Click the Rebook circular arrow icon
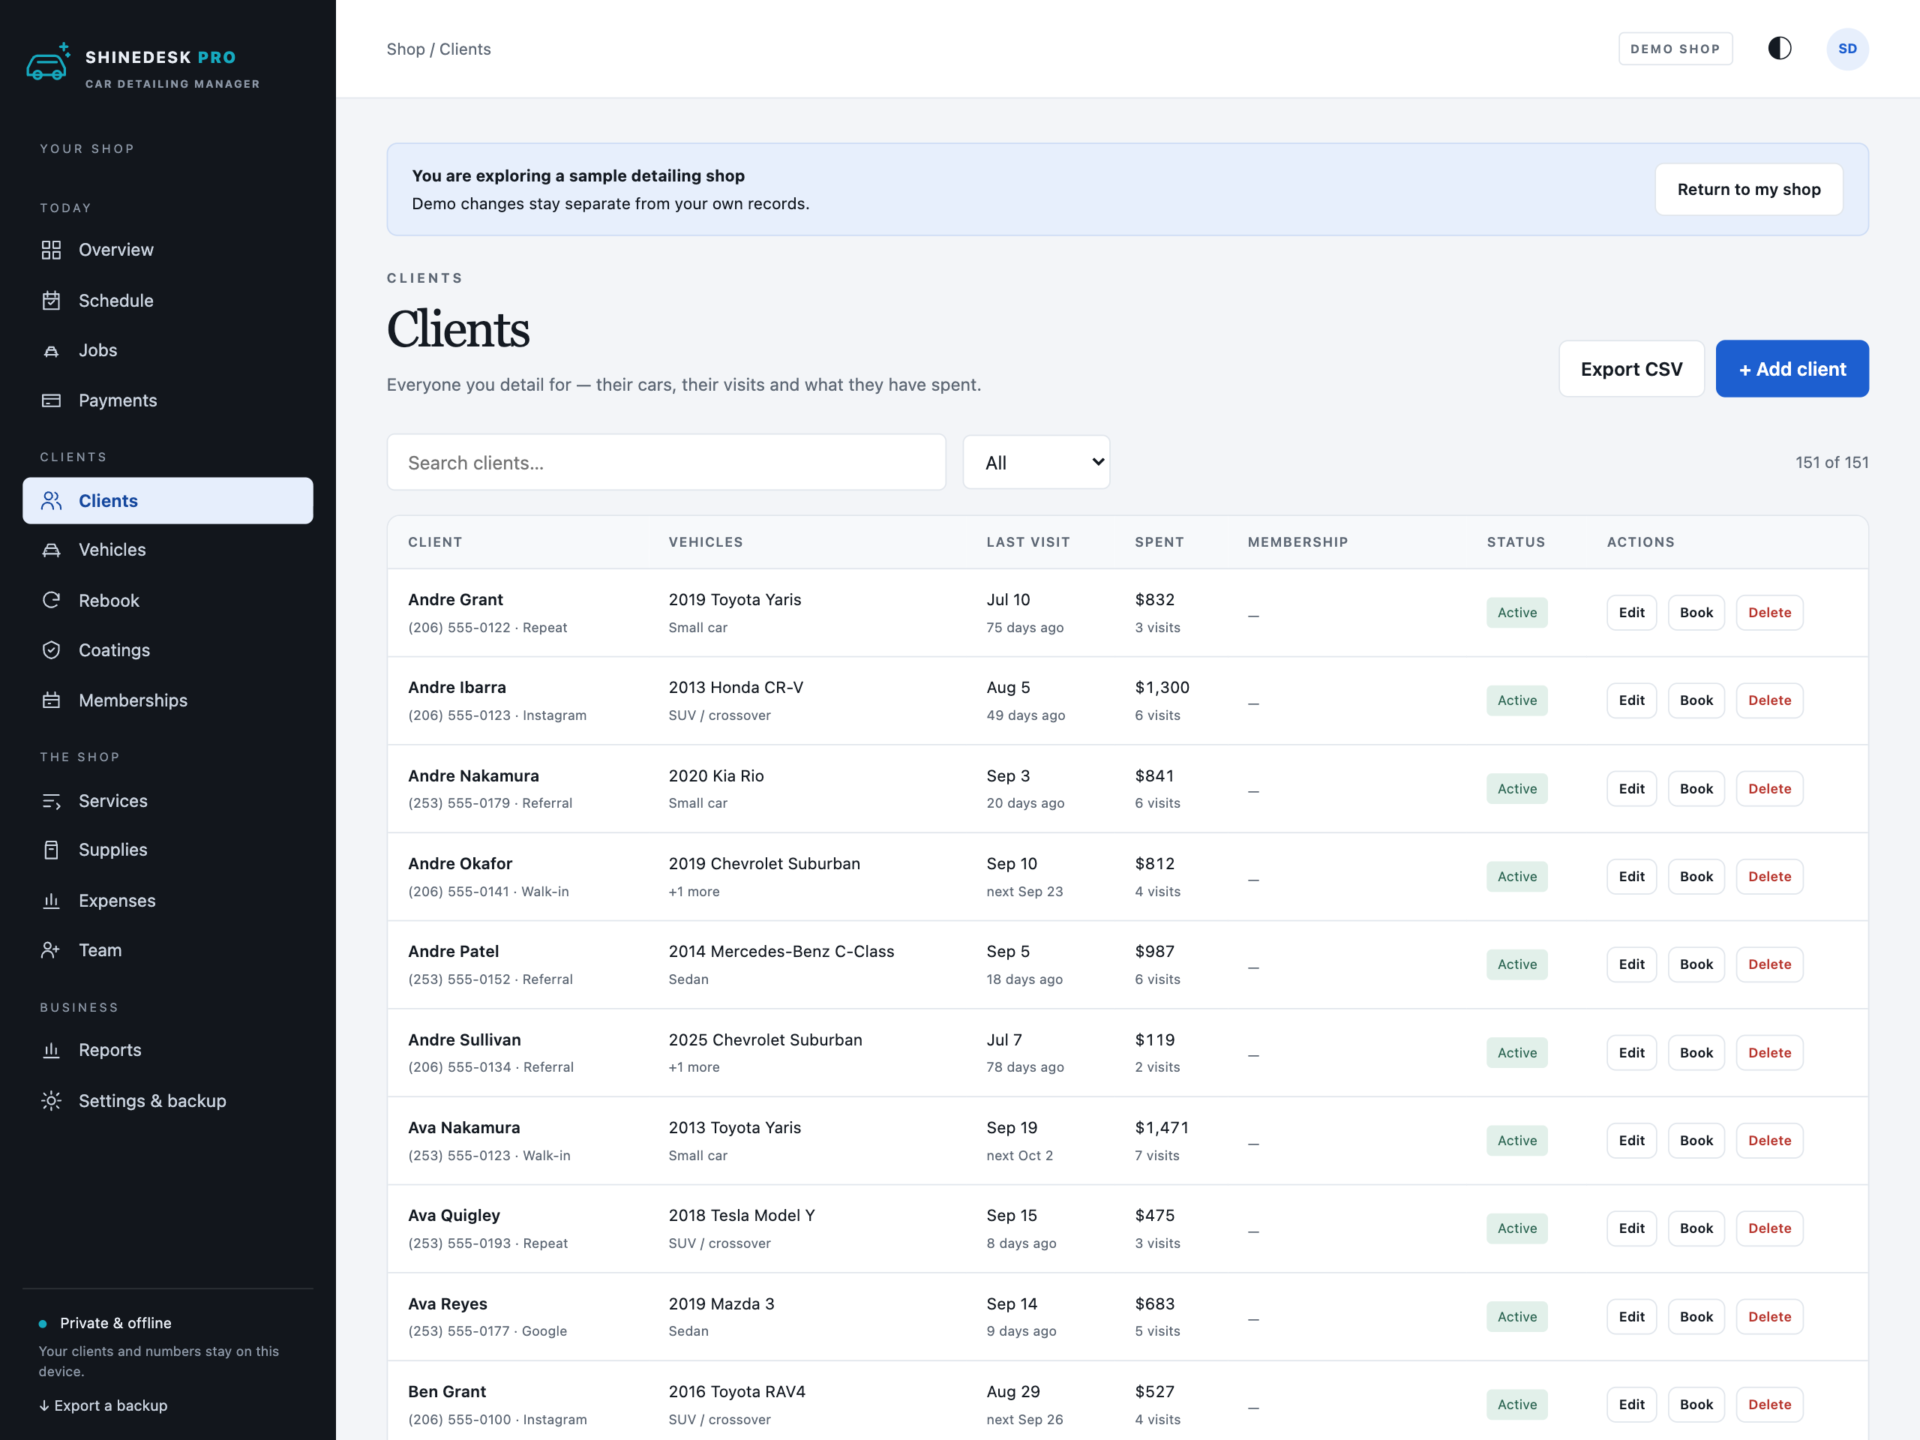 coord(51,600)
